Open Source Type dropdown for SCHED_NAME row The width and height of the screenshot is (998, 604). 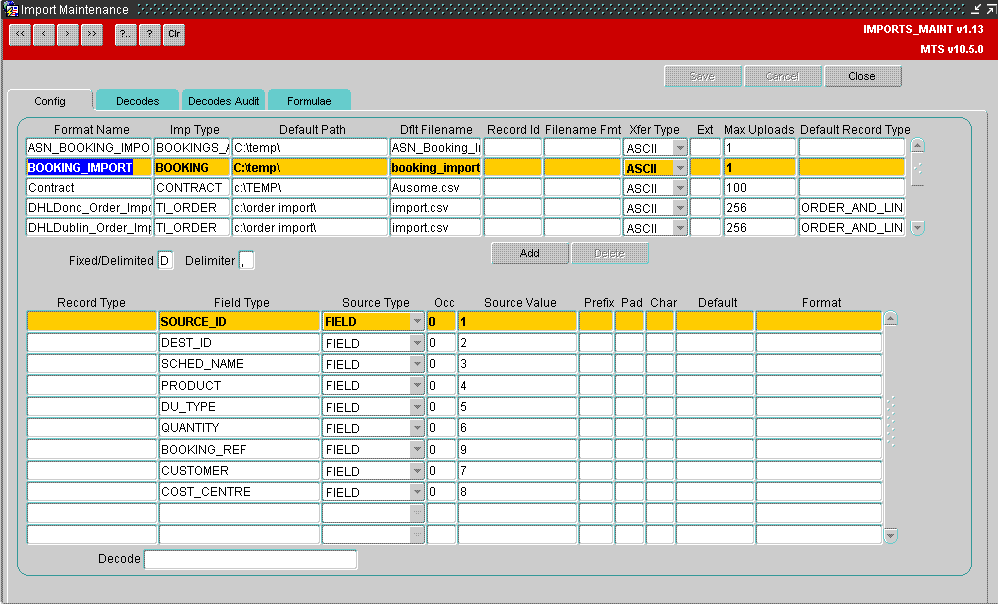pos(417,364)
